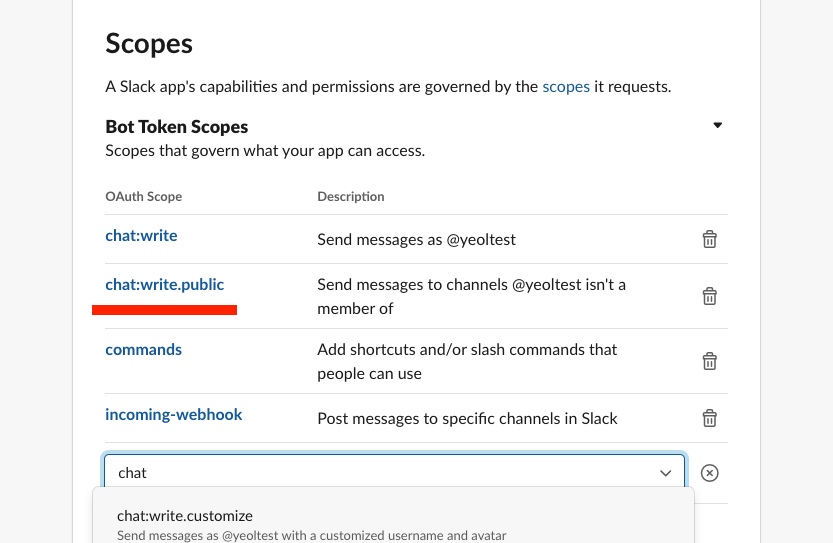833x543 pixels.
Task: Open the commands scope link
Action: point(143,350)
